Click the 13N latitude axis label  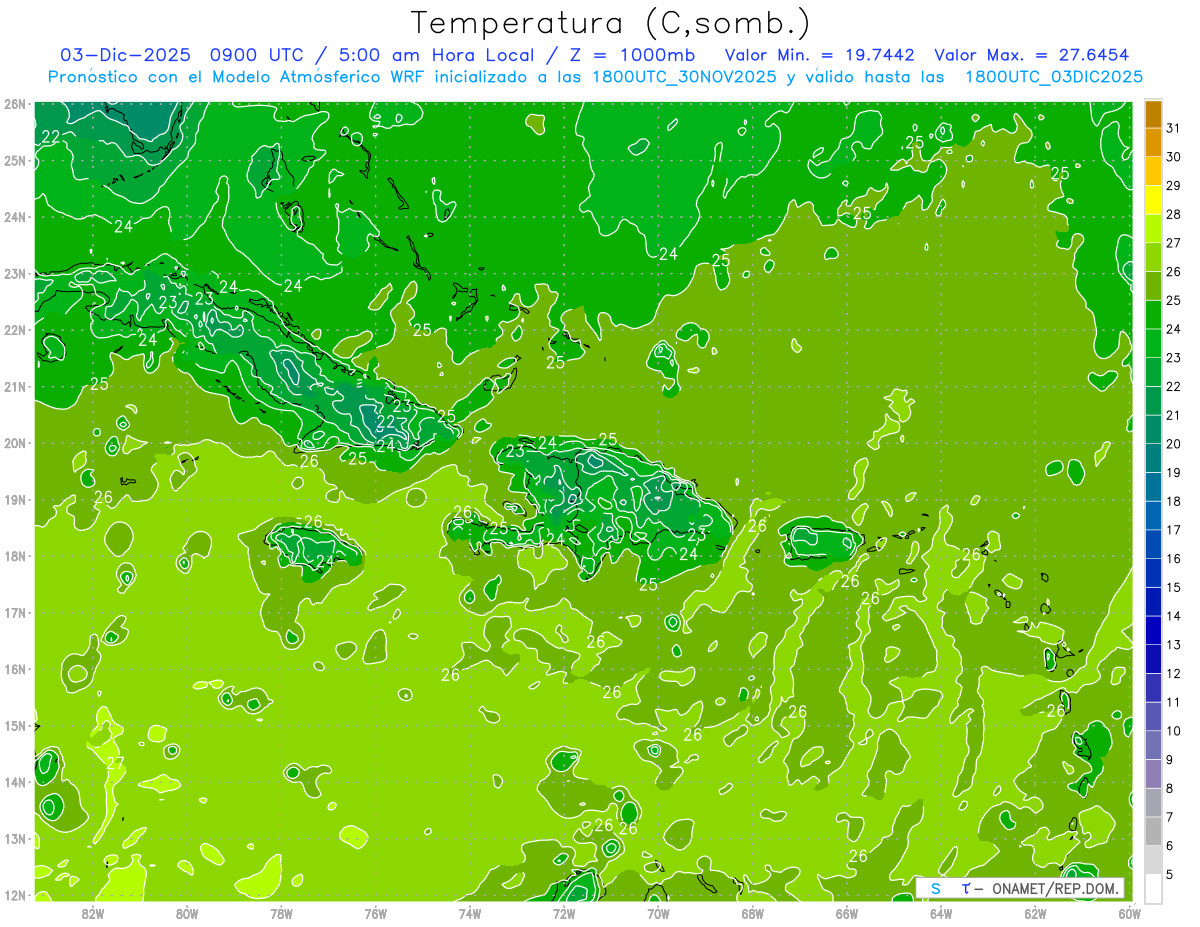point(14,838)
